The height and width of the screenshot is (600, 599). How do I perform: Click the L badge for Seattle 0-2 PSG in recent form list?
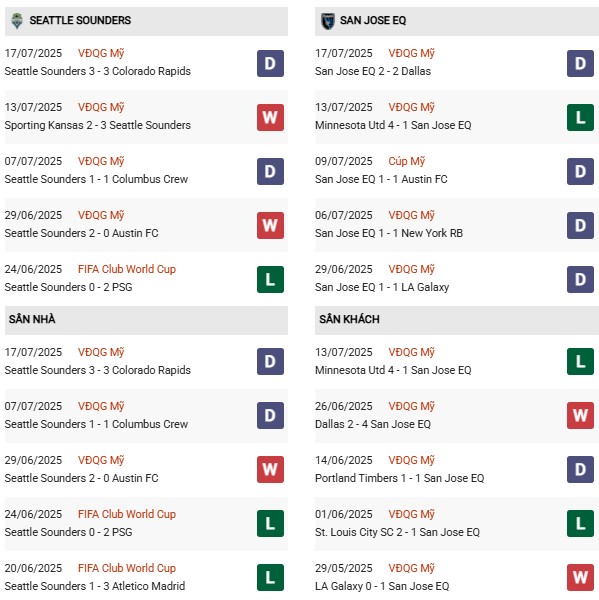270,279
